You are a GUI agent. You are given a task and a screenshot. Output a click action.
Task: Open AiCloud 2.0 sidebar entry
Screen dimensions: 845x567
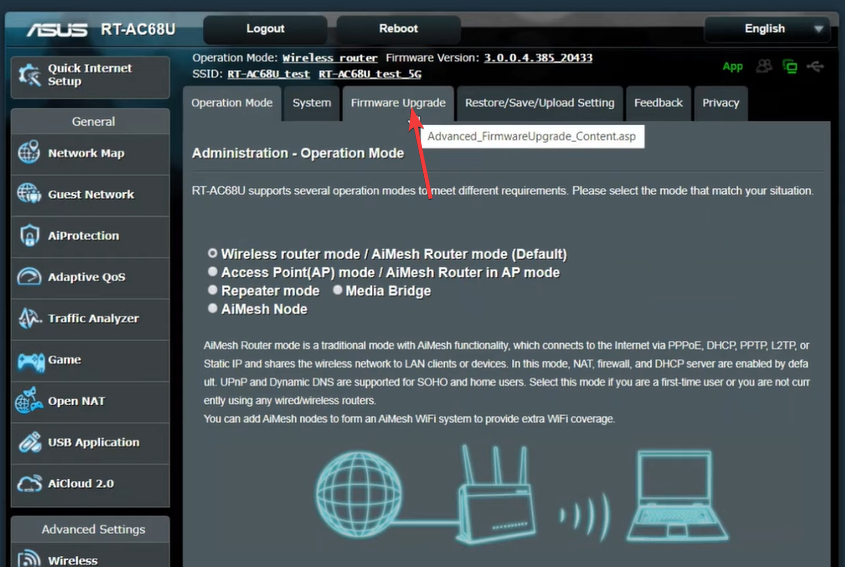(x=91, y=485)
